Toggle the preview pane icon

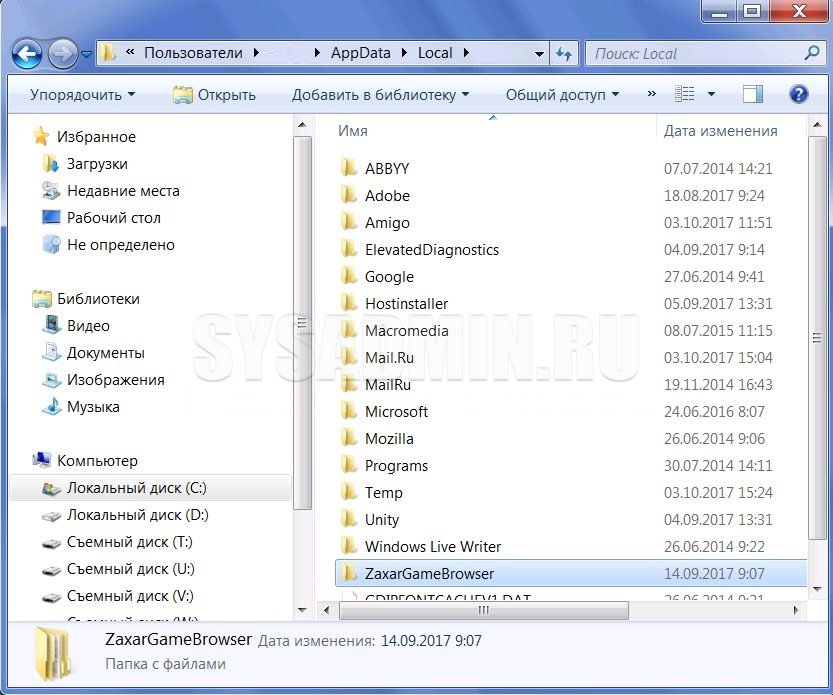(753, 94)
